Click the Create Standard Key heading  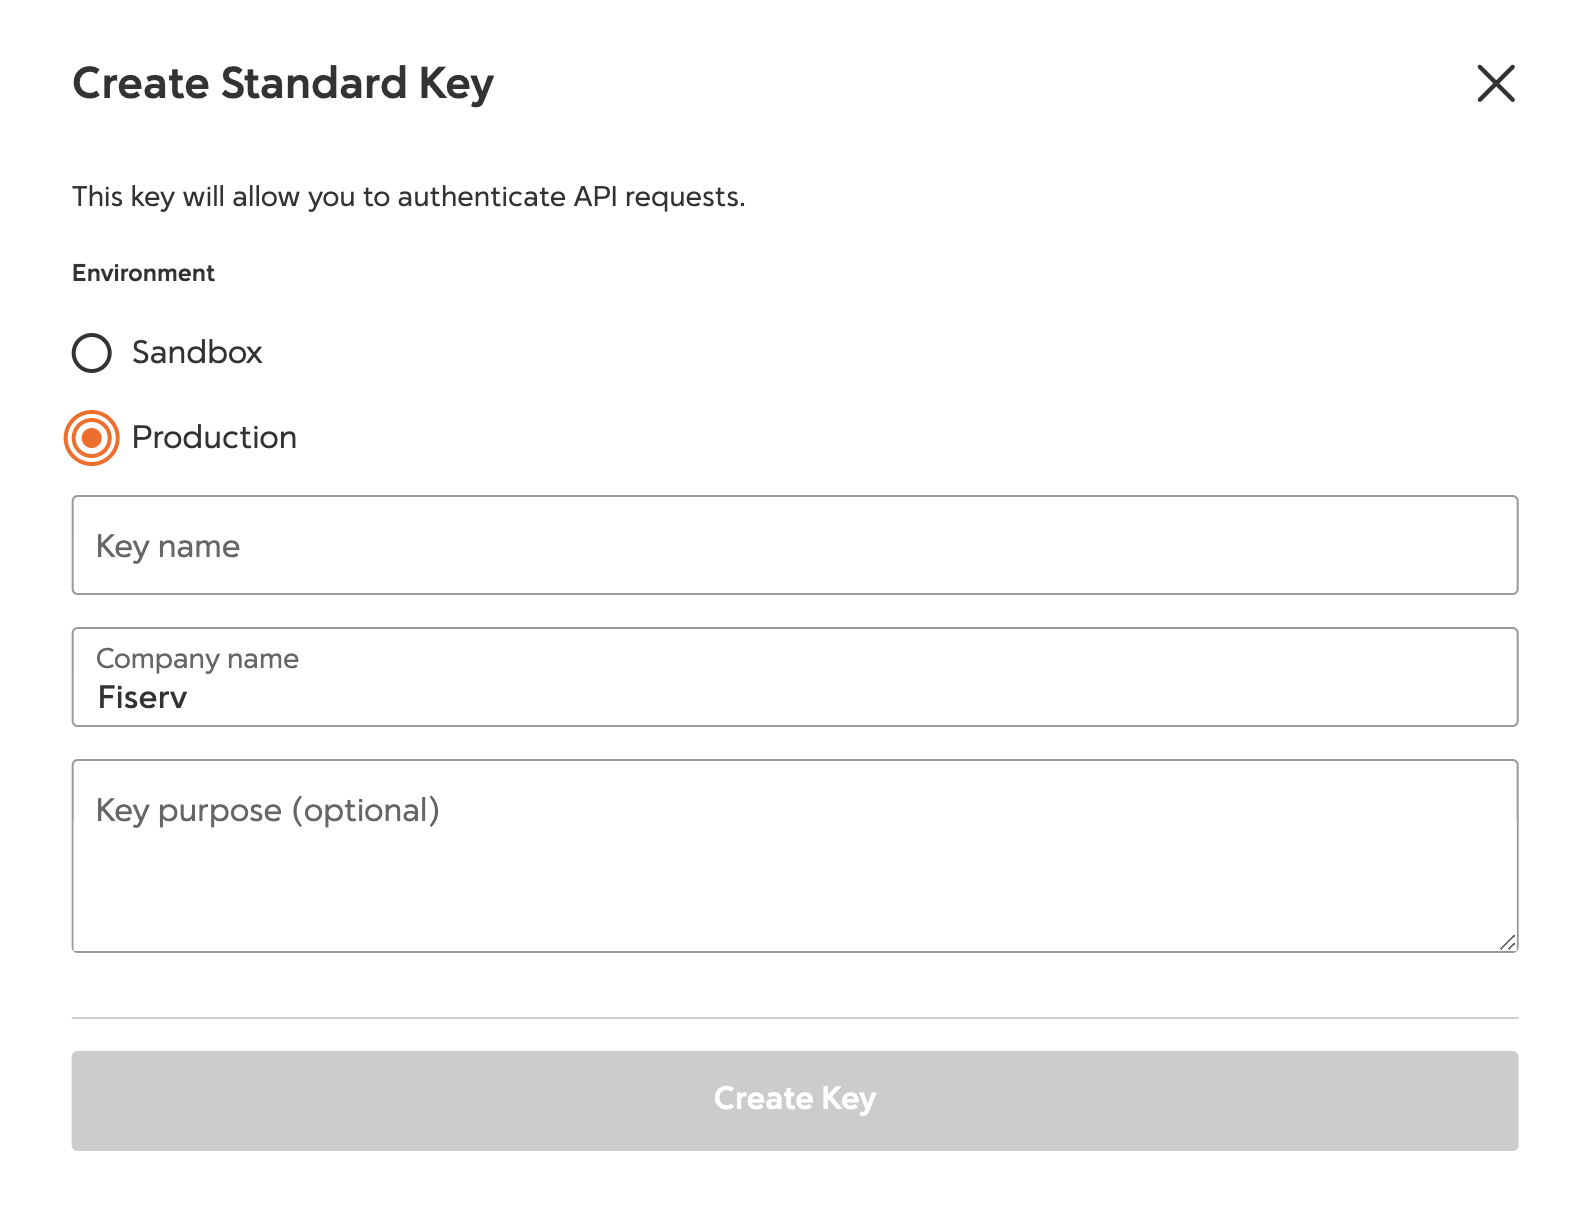(x=283, y=84)
